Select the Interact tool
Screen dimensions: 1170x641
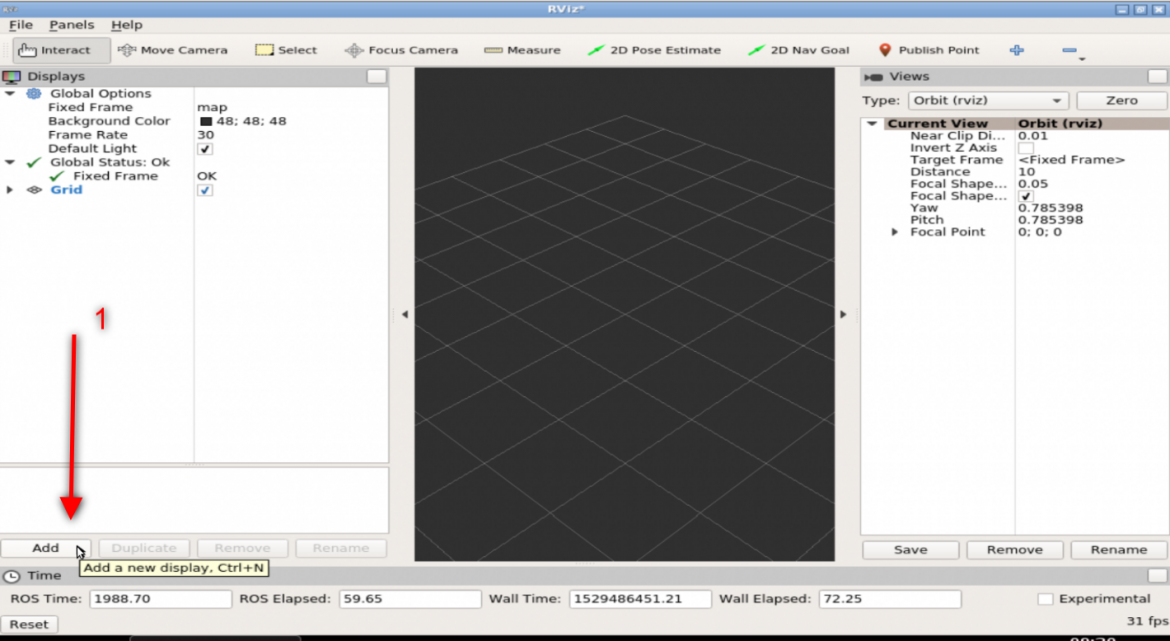(x=62, y=50)
